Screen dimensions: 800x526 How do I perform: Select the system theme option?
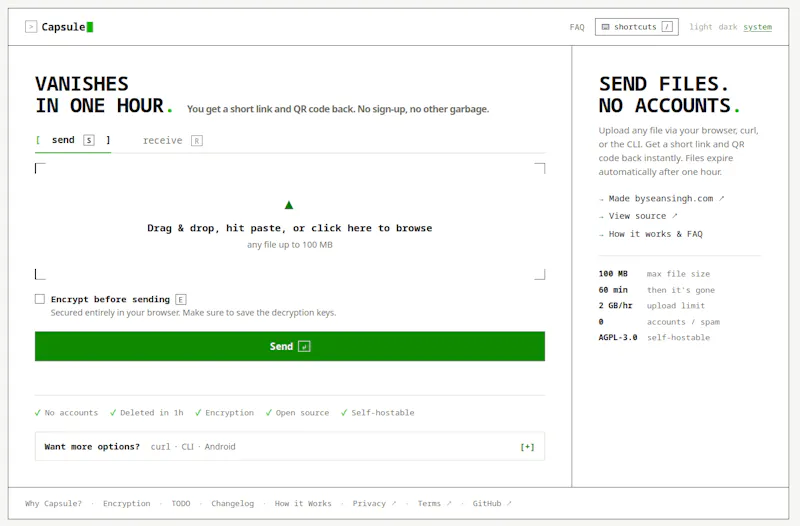pyautogui.click(x=757, y=27)
